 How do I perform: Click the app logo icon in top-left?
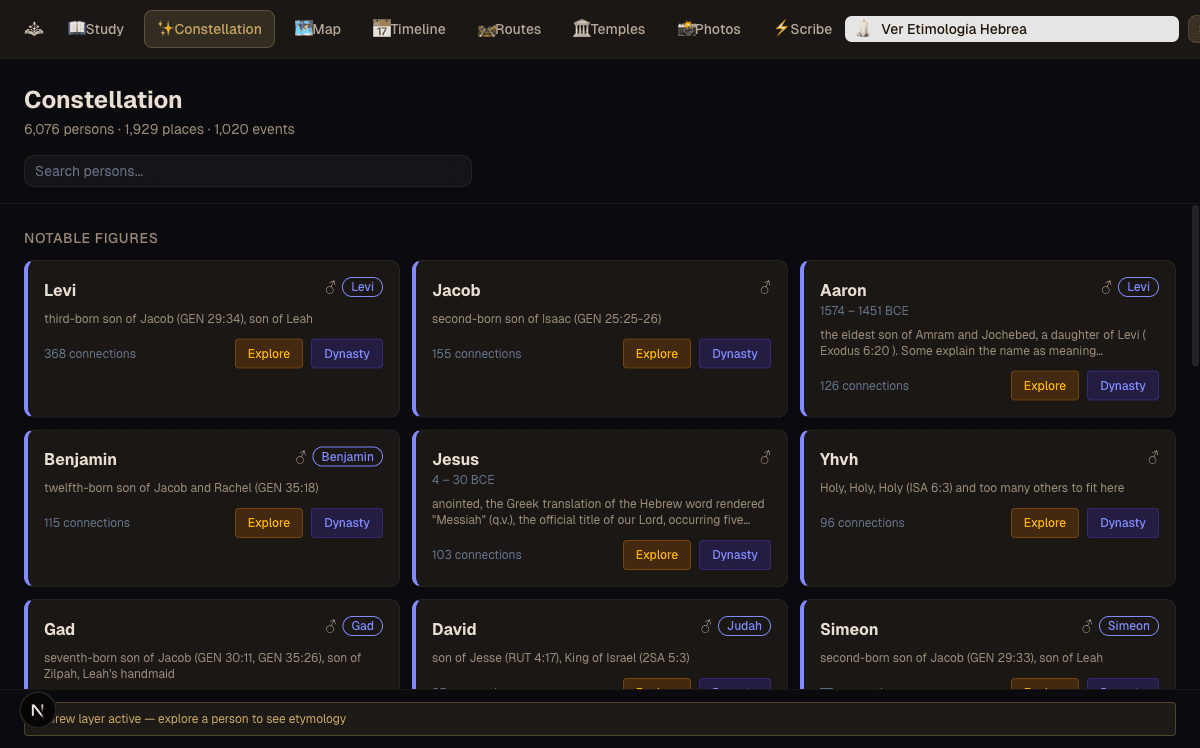[34, 29]
